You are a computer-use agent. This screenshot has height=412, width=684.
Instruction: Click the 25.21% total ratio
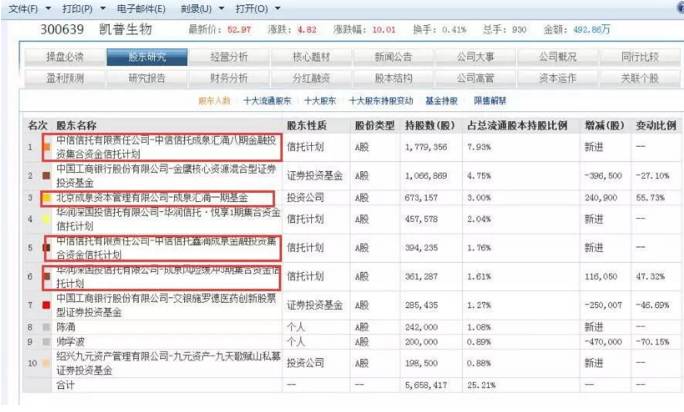coord(481,385)
